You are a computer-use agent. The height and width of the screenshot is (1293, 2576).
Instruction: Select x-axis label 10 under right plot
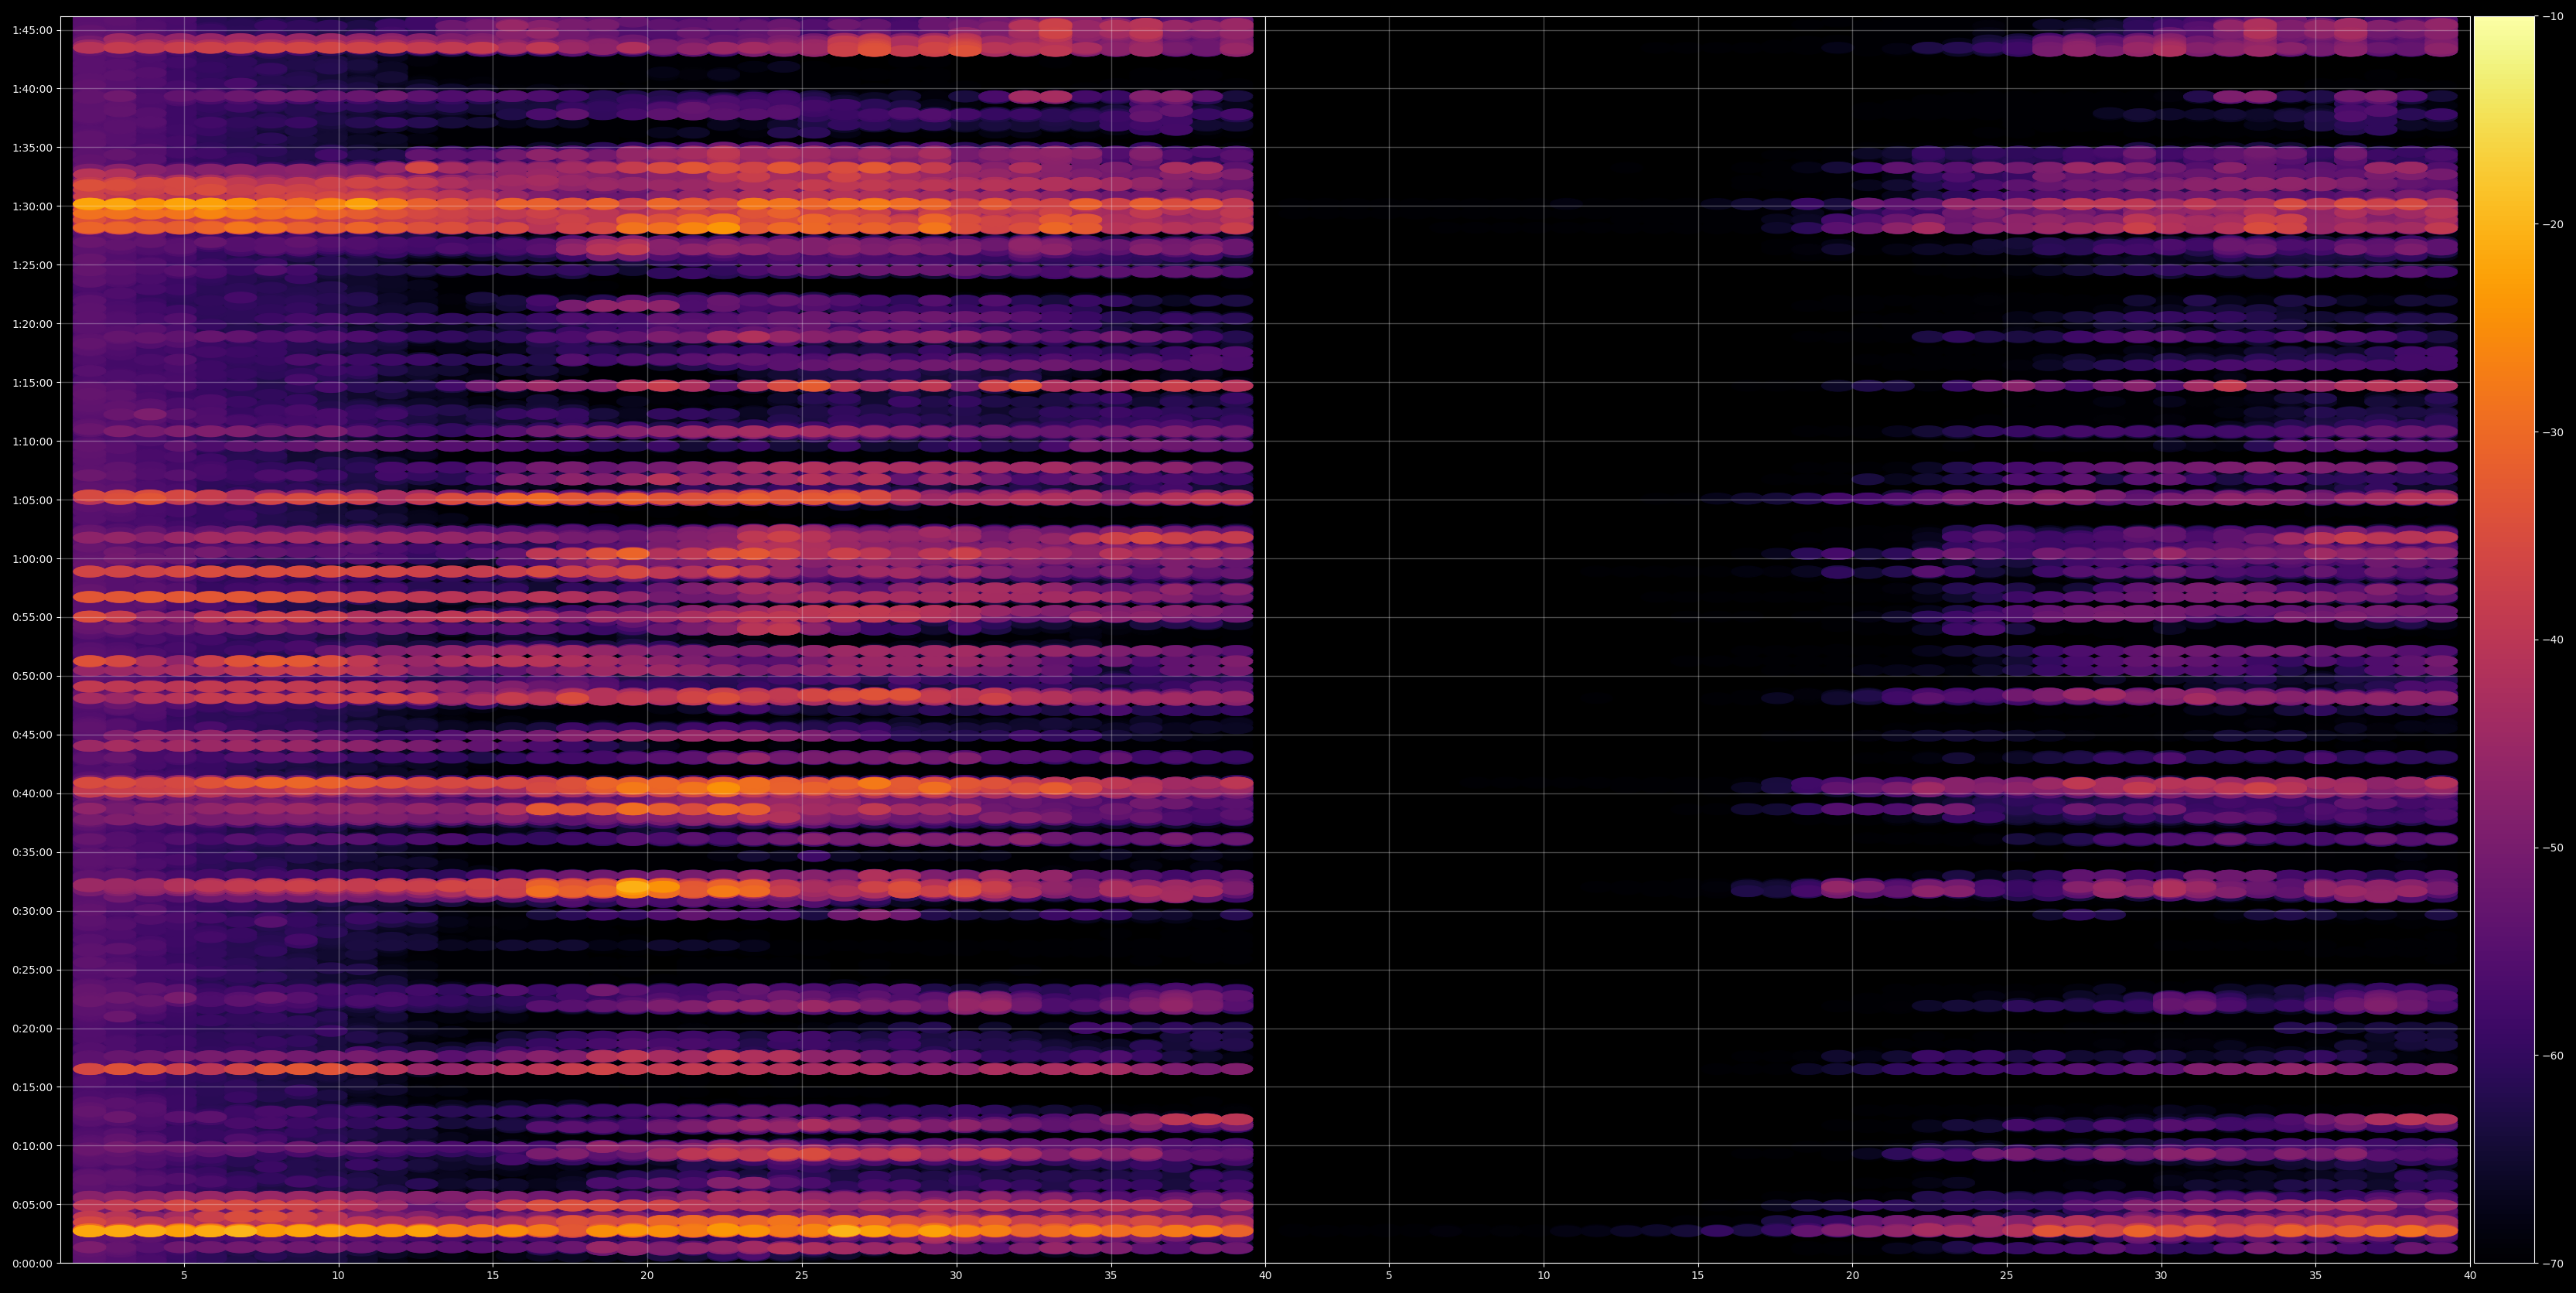tap(1543, 1276)
